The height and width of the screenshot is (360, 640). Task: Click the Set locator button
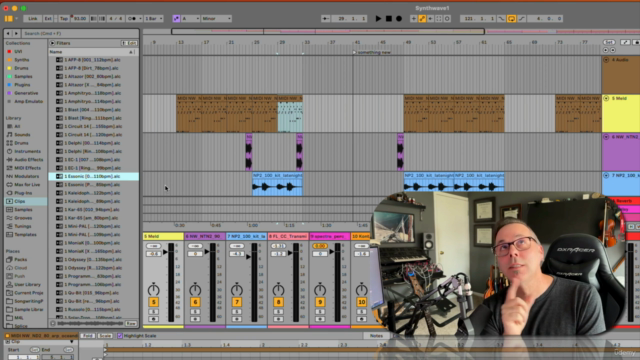[609, 42]
